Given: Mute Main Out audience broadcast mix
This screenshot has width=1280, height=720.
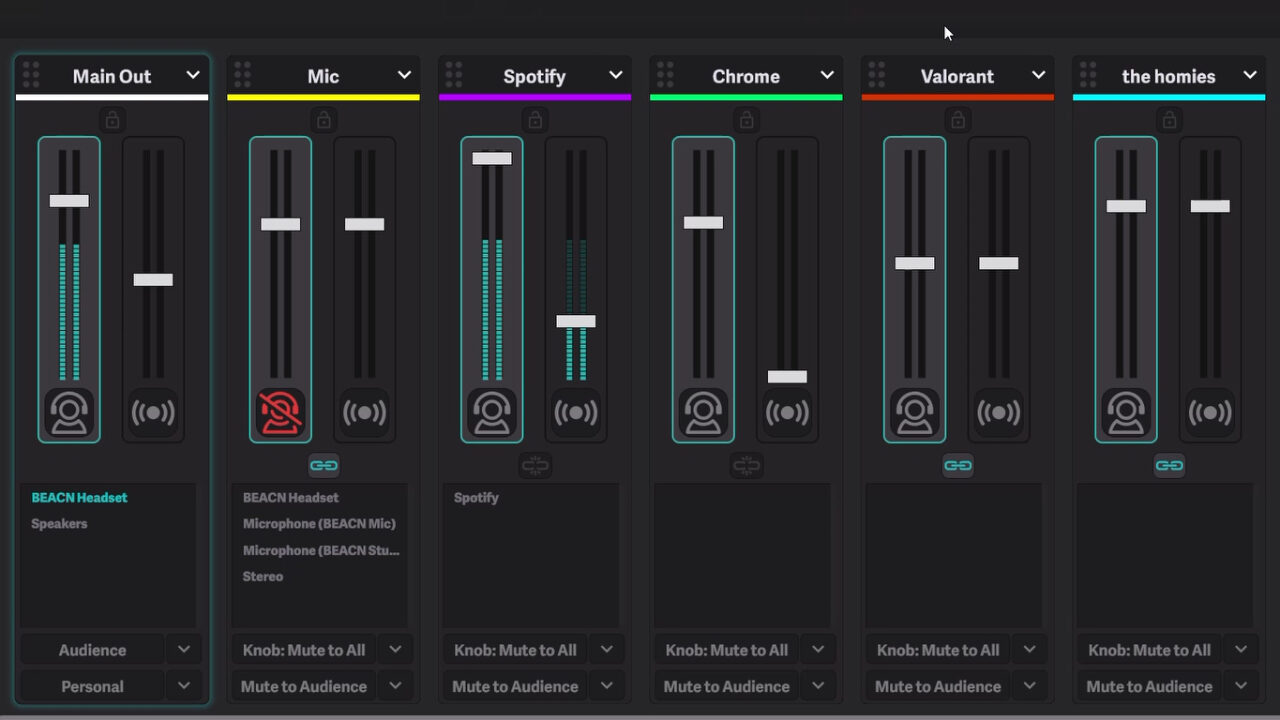Looking at the screenshot, I should pyautogui.click(x=153, y=412).
